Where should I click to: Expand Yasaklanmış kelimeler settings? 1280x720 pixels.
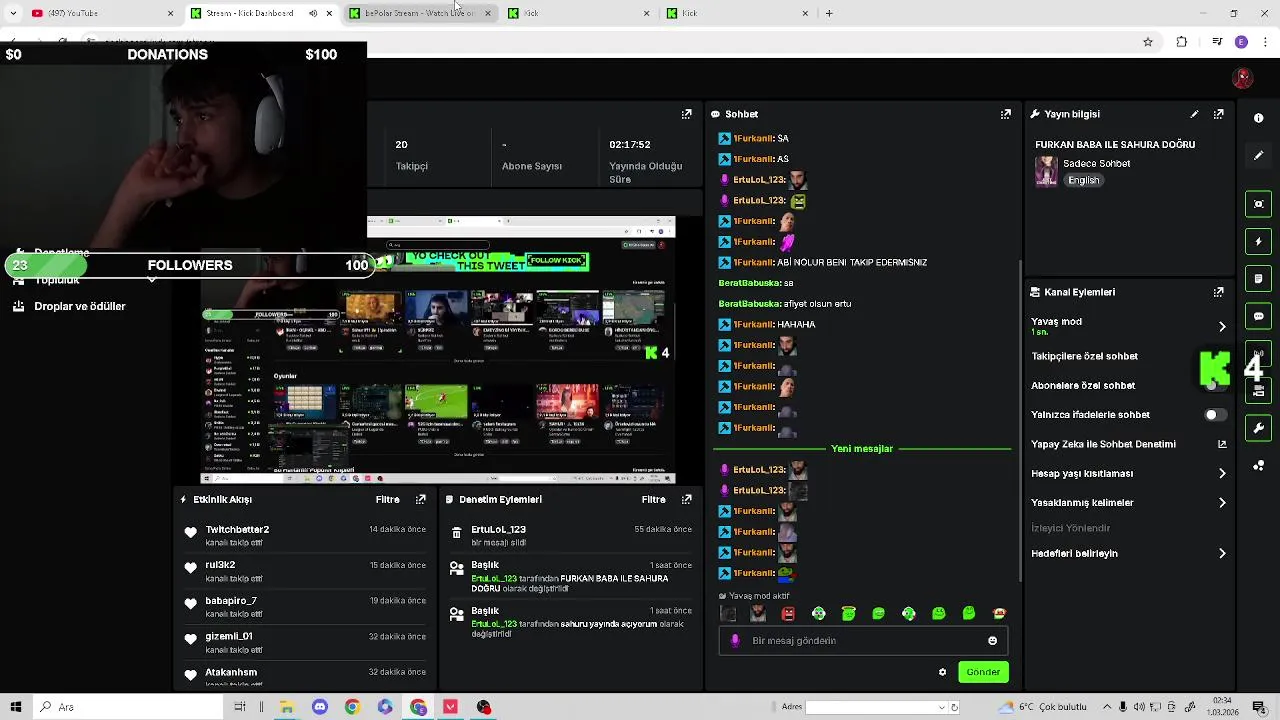click(1222, 503)
